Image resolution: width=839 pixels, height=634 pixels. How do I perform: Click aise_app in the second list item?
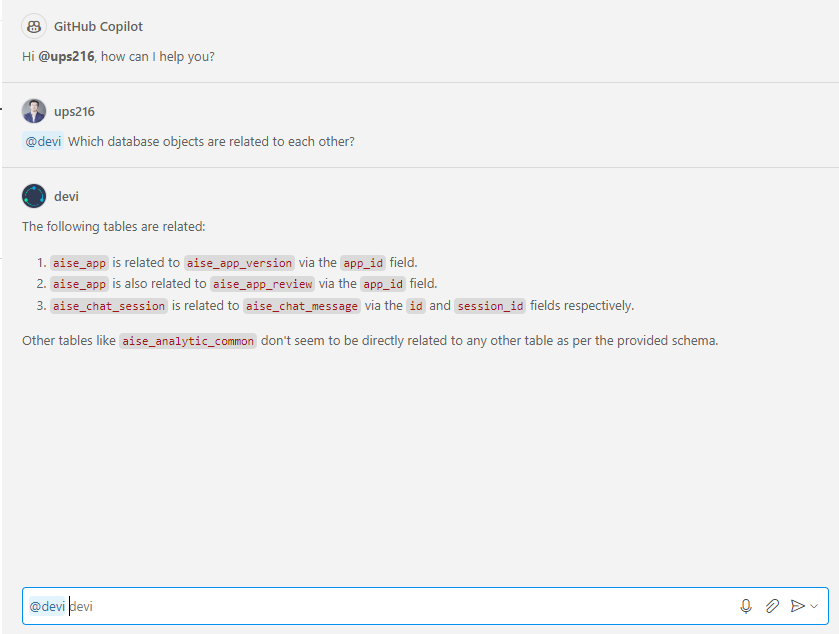(79, 284)
